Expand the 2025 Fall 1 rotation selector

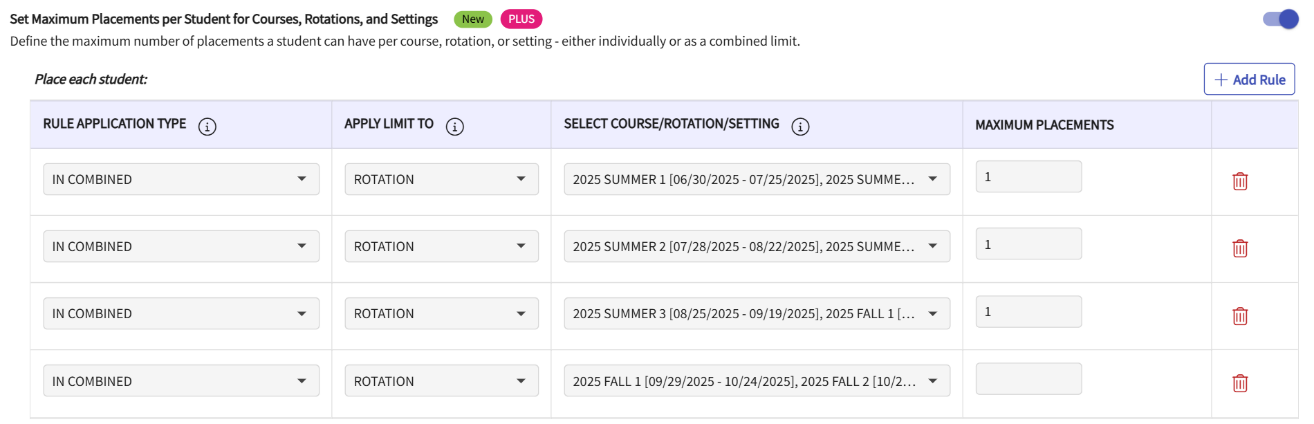(757, 381)
